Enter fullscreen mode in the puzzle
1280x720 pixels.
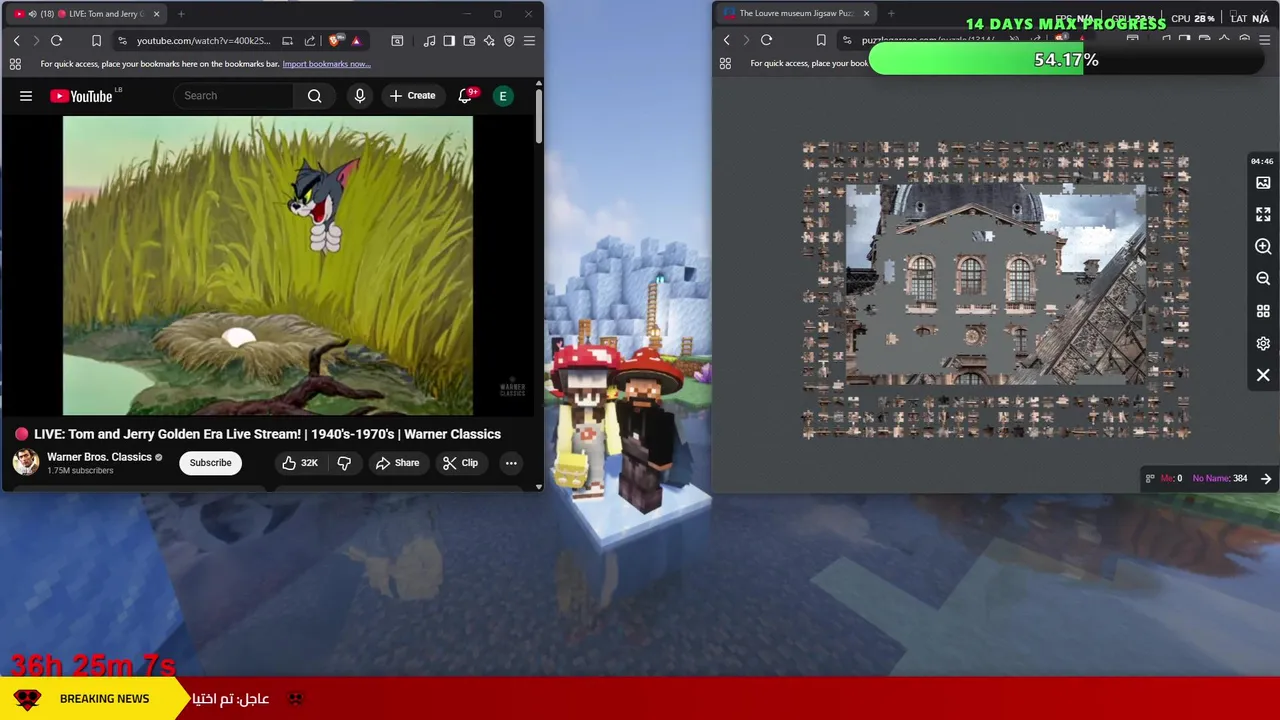click(1263, 215)
